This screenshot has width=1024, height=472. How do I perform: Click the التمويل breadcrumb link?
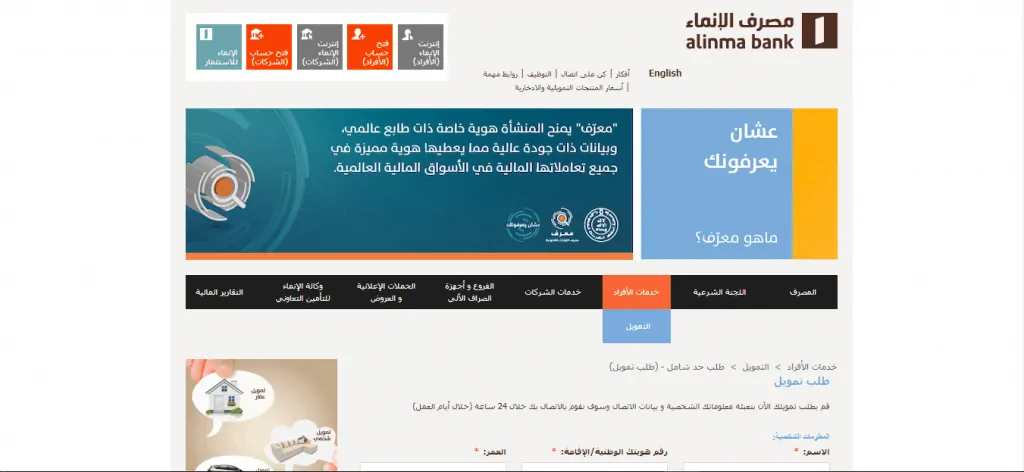(x=755, y=367)
